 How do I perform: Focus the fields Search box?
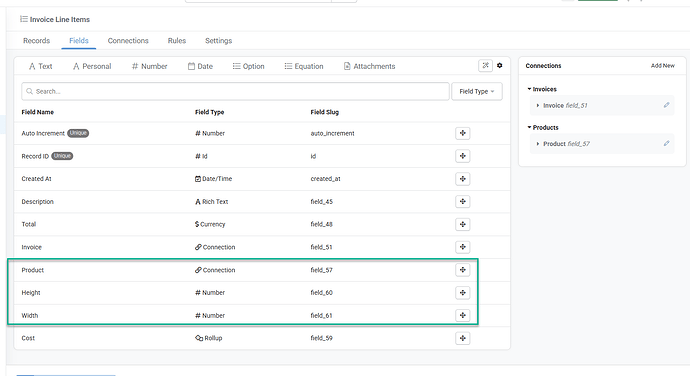(x=235, y=91)
